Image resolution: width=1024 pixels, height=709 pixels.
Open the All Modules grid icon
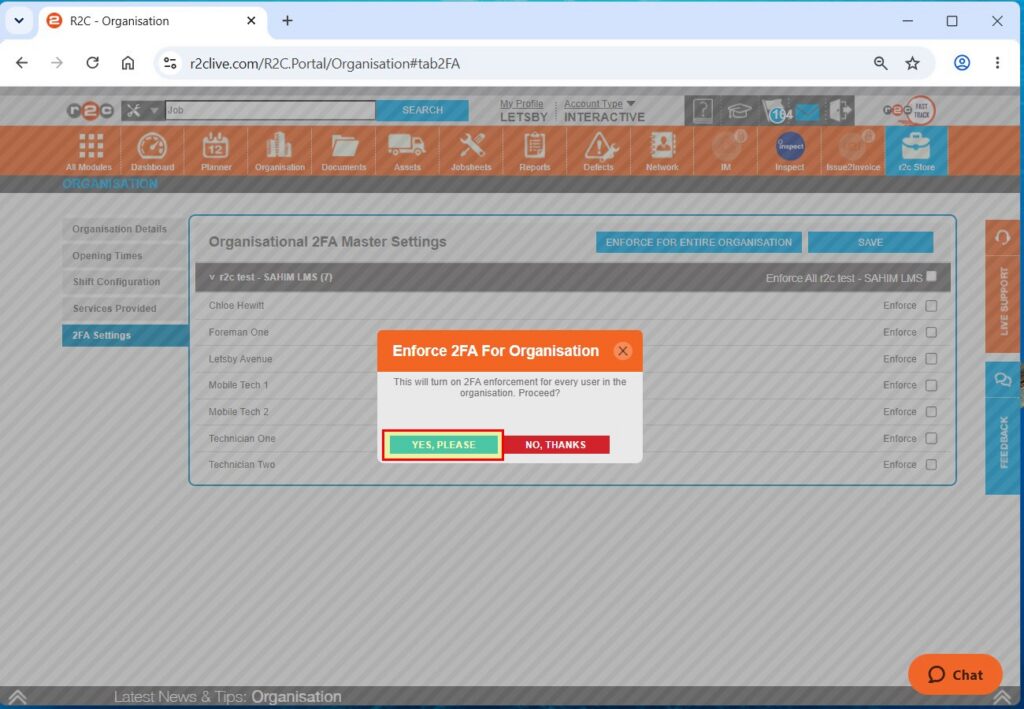point(89,151)
